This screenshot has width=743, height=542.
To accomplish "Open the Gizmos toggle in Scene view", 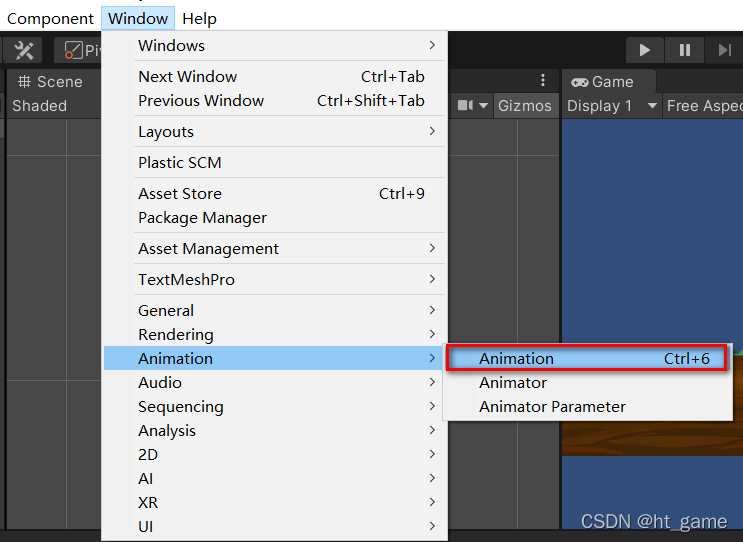I will [x=525, y=106].
